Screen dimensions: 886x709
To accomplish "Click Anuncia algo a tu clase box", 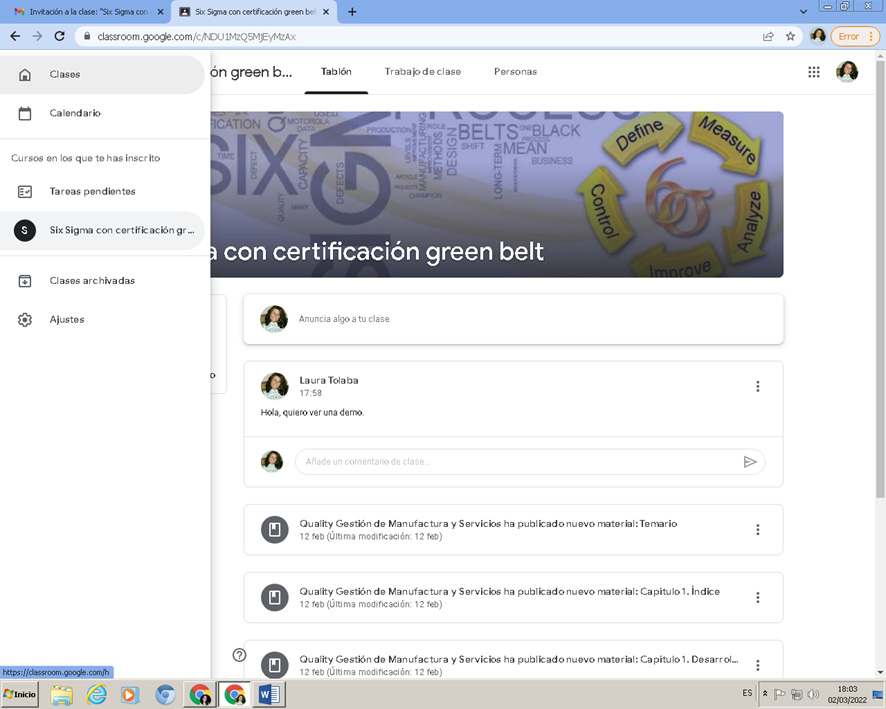I will [x=513, y=319].
